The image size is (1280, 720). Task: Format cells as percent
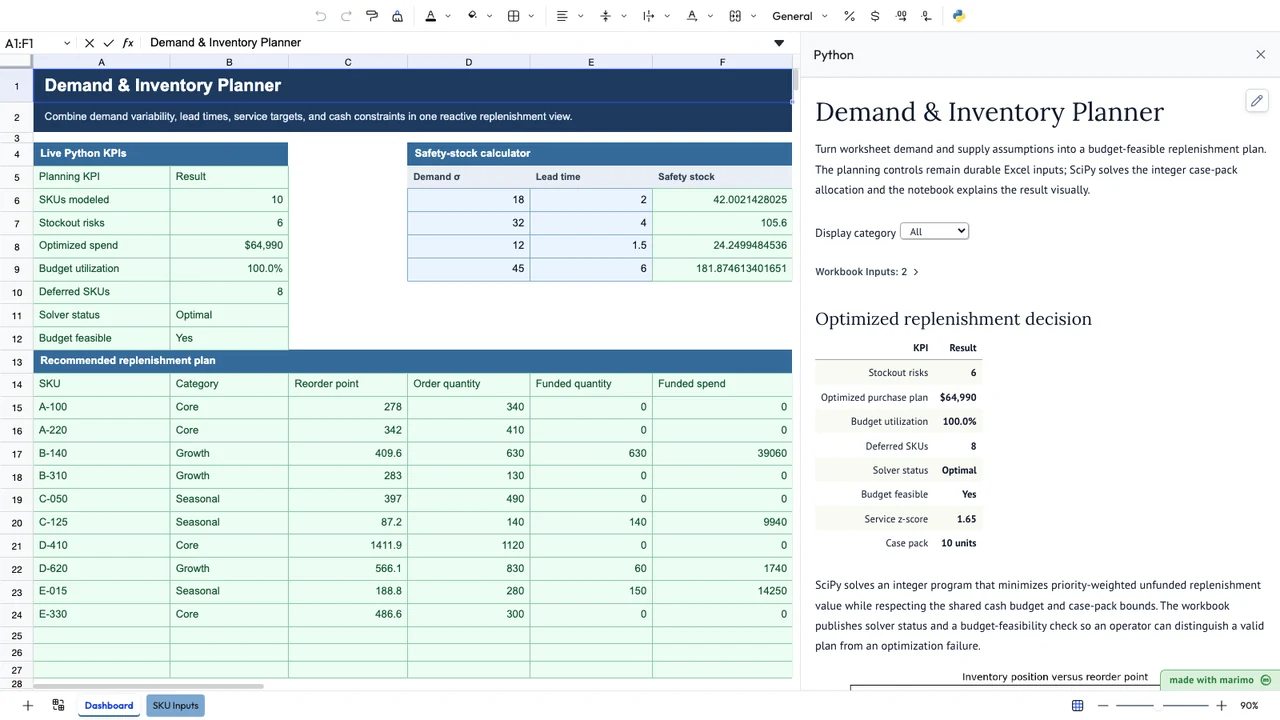tap(849, 16)
